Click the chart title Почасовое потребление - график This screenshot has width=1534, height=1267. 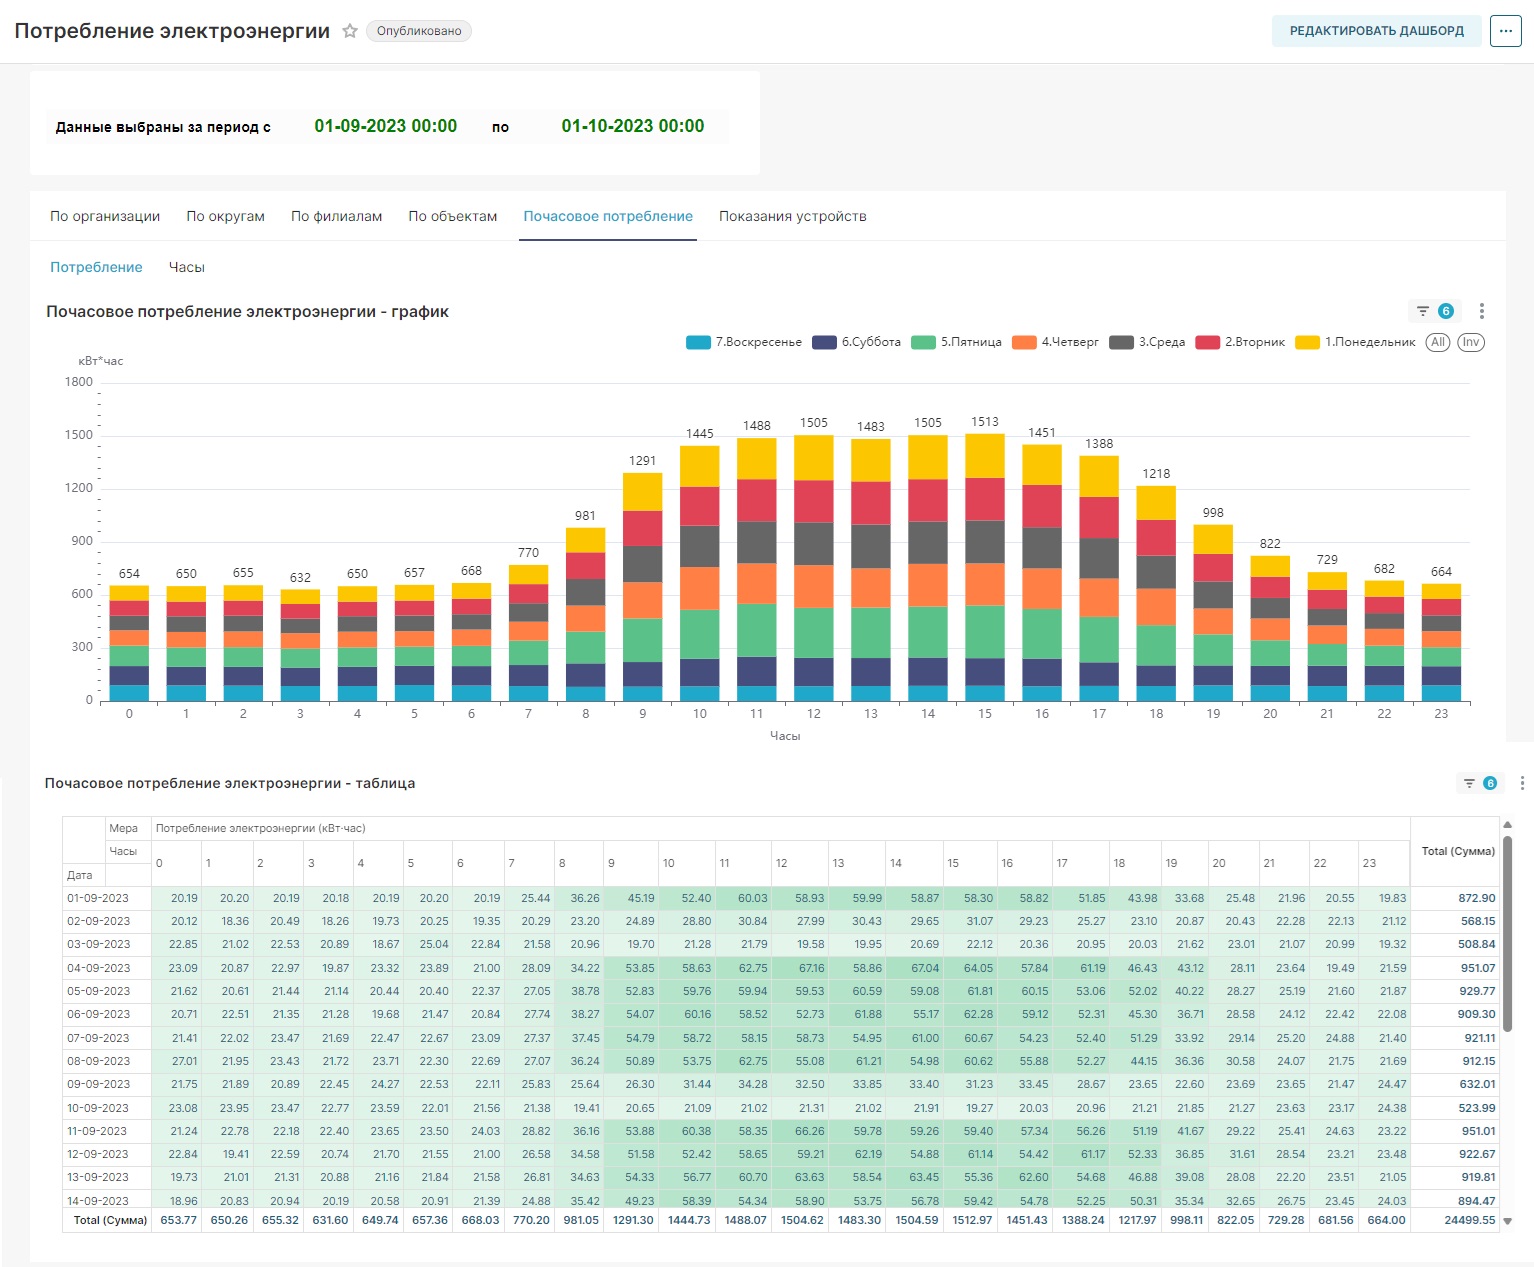pos(247,311)
